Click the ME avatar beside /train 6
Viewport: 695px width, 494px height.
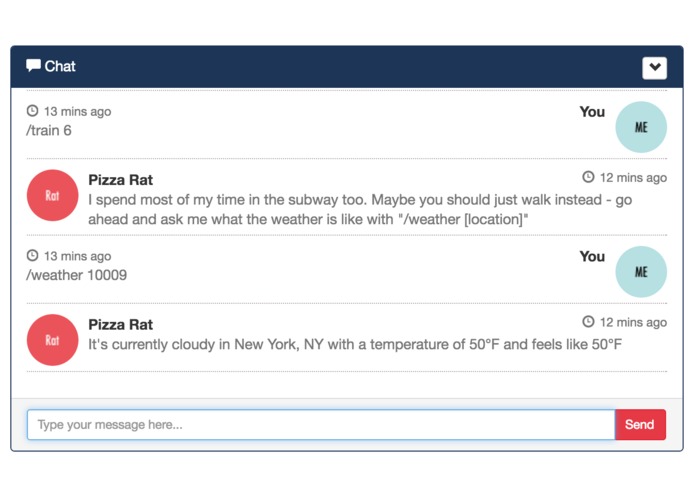(641, 127)
